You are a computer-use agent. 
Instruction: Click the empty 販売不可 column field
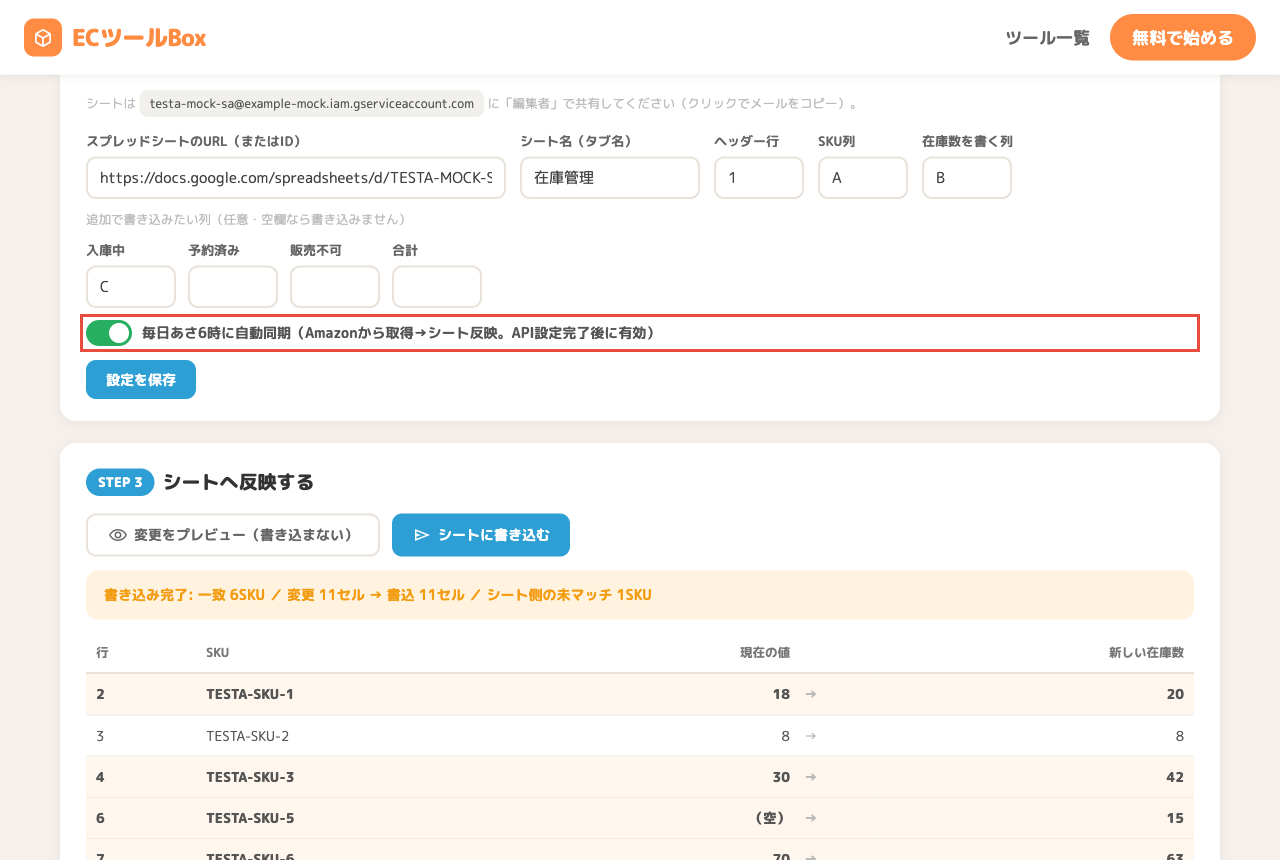click(335, 287)
